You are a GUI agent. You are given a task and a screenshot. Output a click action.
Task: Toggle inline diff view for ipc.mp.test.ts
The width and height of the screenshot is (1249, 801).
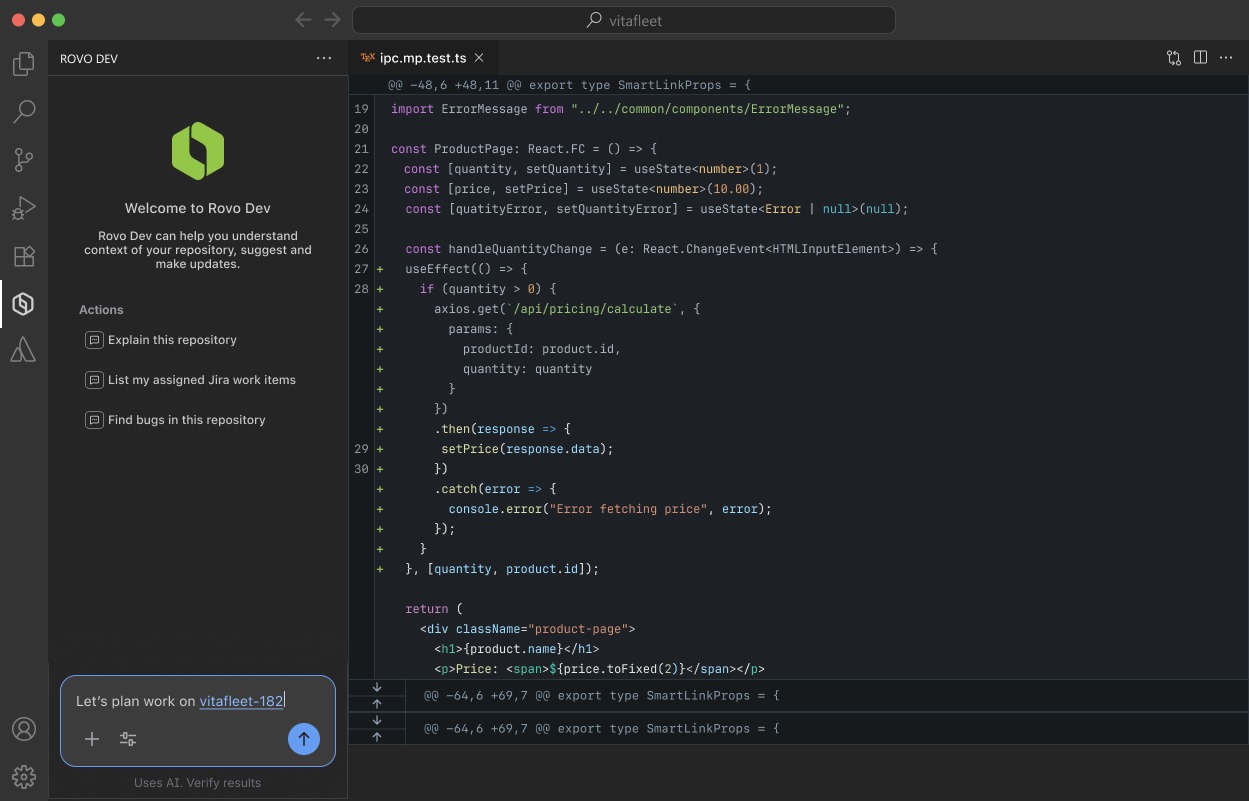(x=1173, y=57)
